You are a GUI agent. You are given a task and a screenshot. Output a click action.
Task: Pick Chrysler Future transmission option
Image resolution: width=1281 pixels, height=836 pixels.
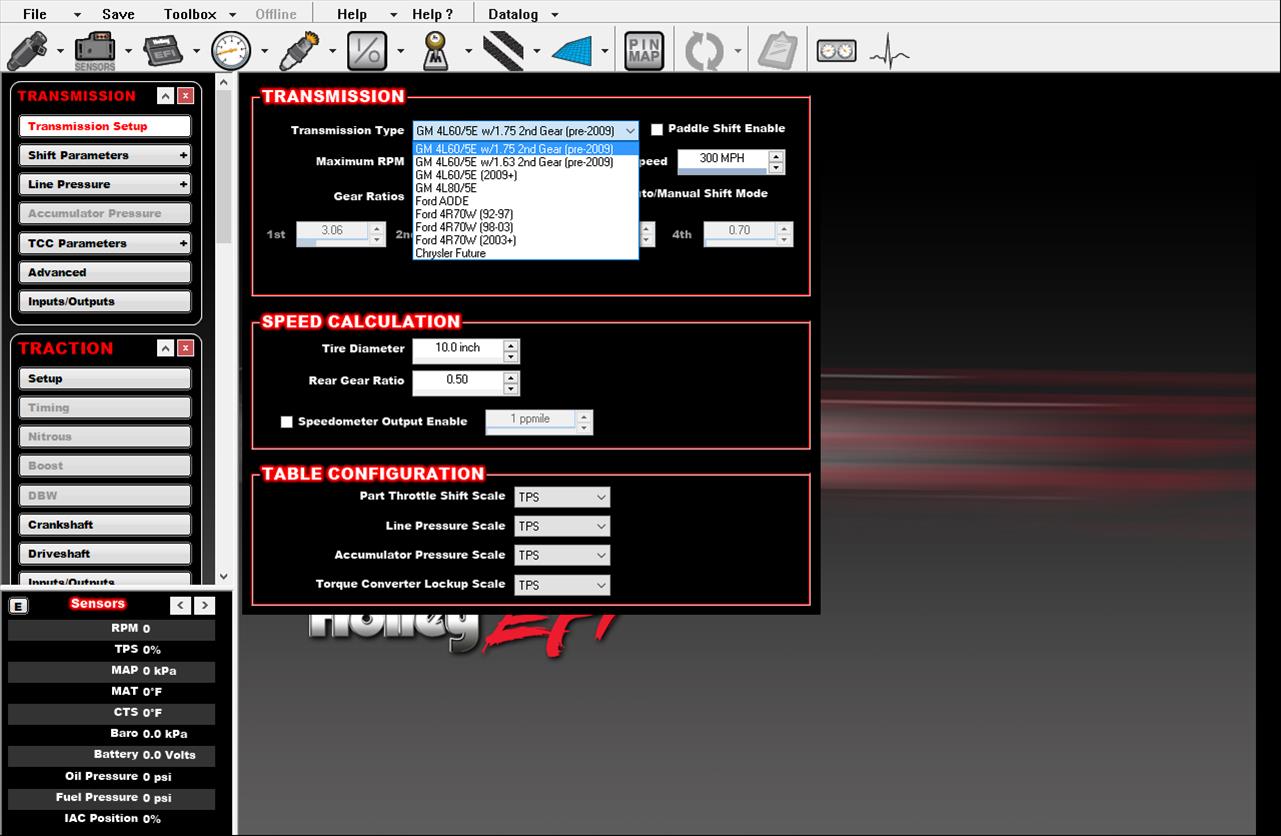coord(525,253)
